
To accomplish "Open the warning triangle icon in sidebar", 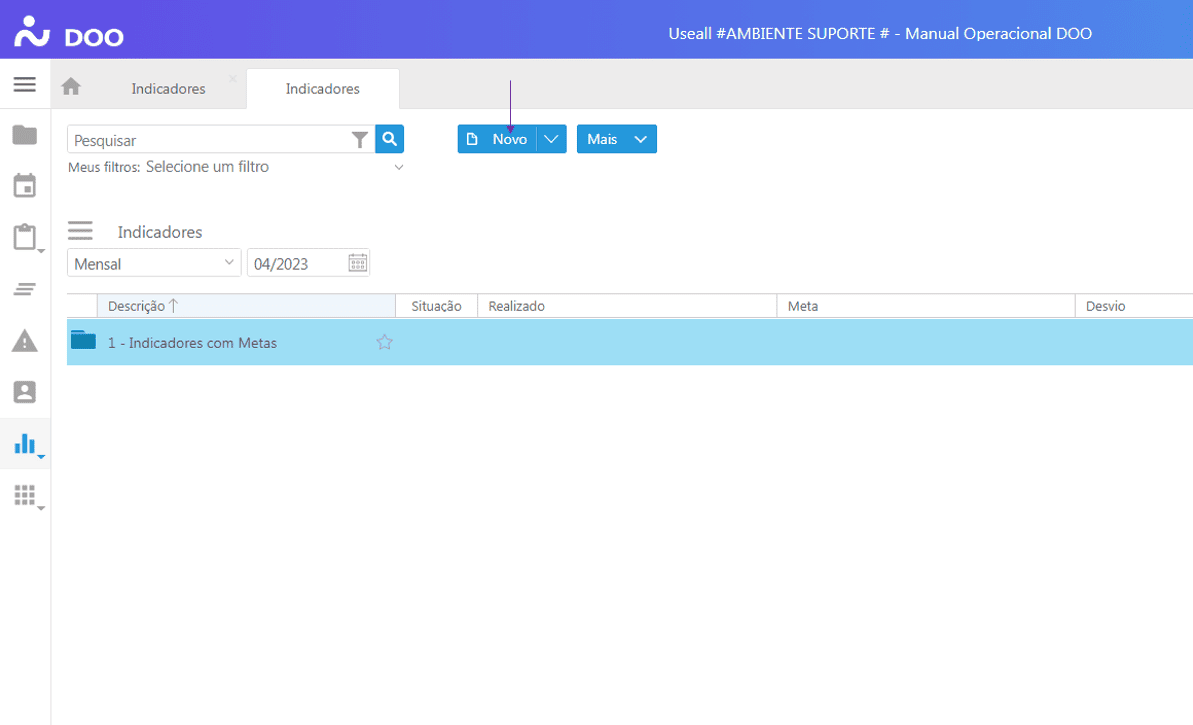I will [25, 341].
